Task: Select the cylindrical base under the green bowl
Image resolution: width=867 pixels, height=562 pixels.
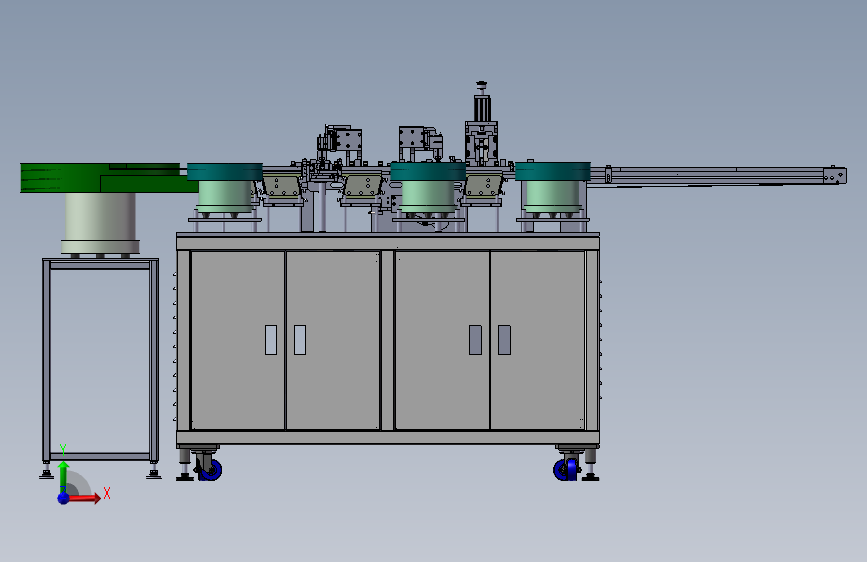Action: 100,223
